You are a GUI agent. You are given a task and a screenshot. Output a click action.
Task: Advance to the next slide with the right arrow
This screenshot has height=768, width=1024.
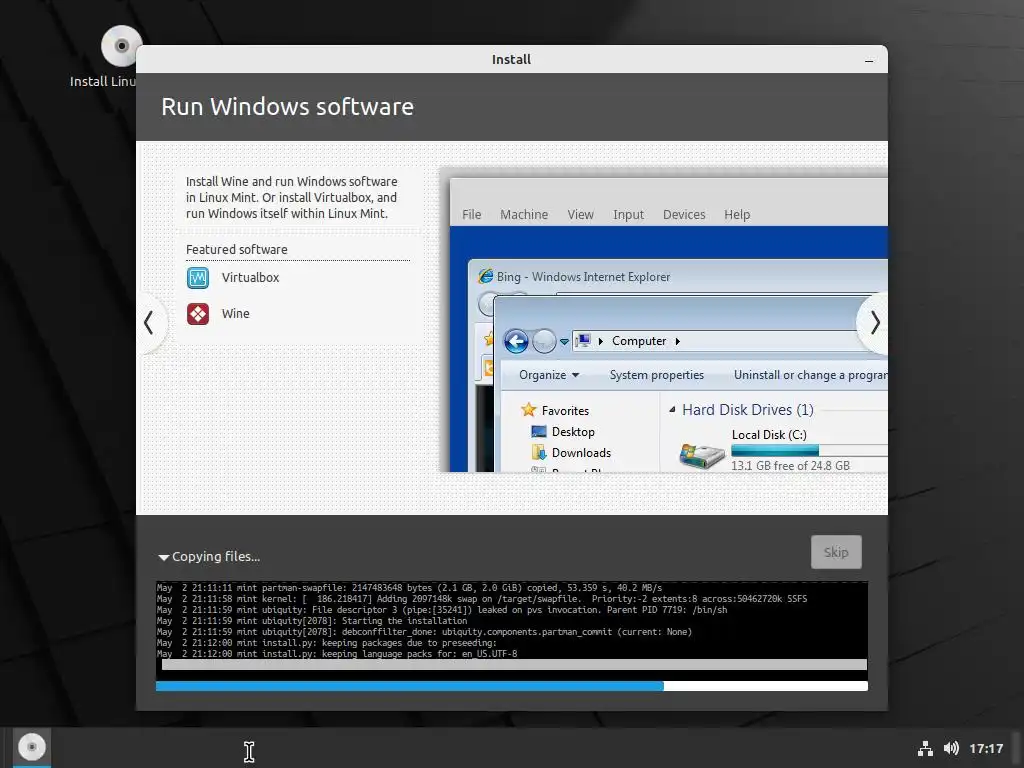click(874, 323)
